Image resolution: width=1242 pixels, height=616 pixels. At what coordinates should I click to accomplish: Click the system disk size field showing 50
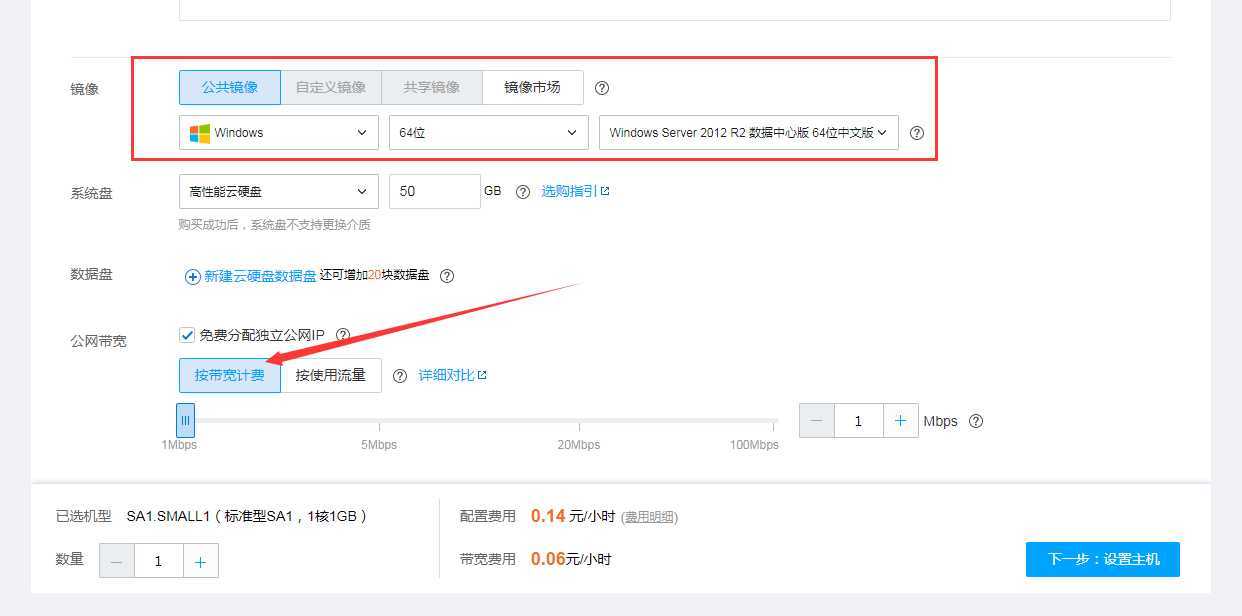[x=435, y=192]
